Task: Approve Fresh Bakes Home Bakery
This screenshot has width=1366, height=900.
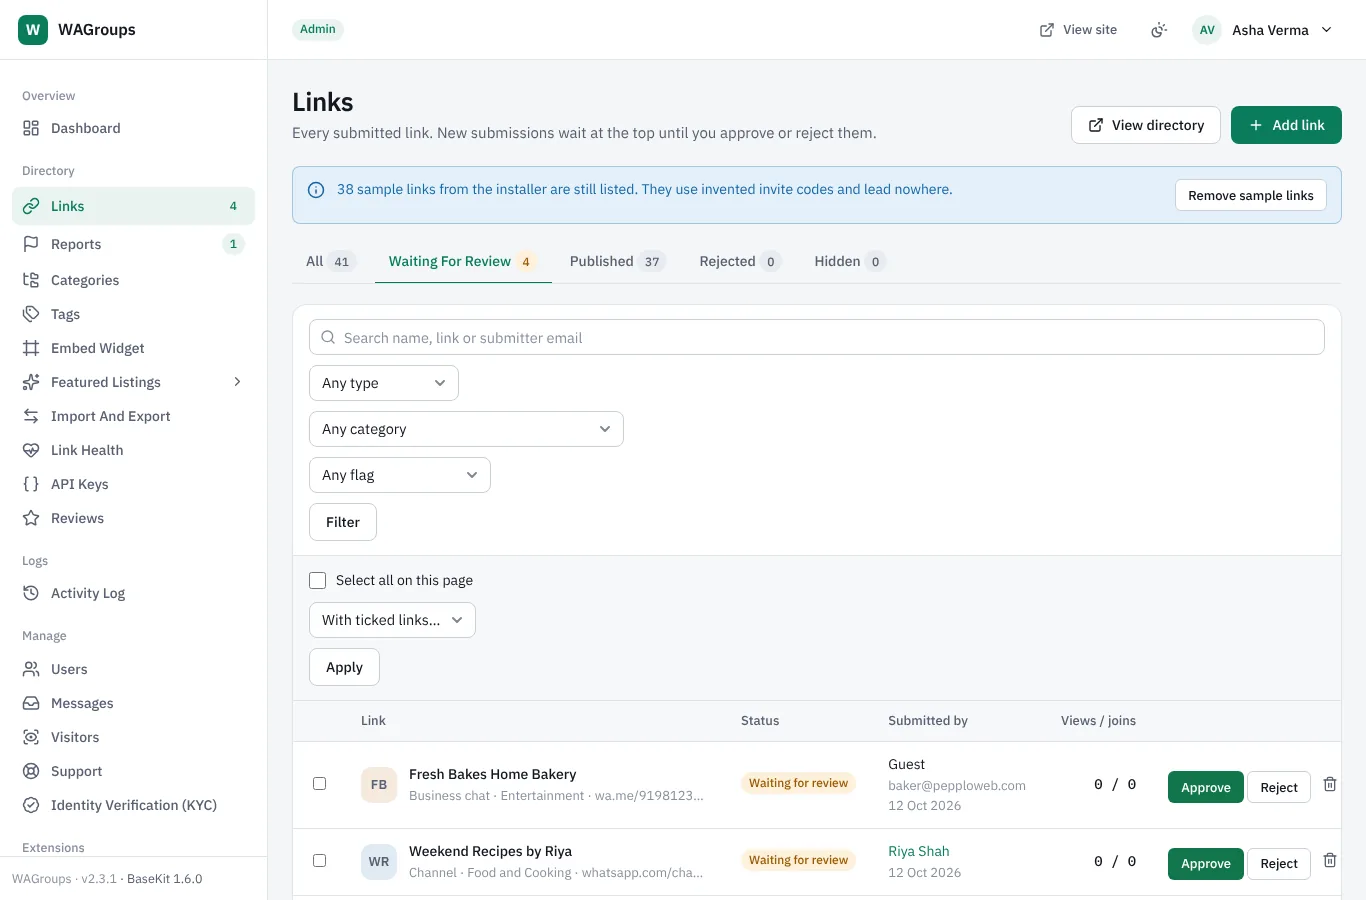Action: tap(1206, 787)
